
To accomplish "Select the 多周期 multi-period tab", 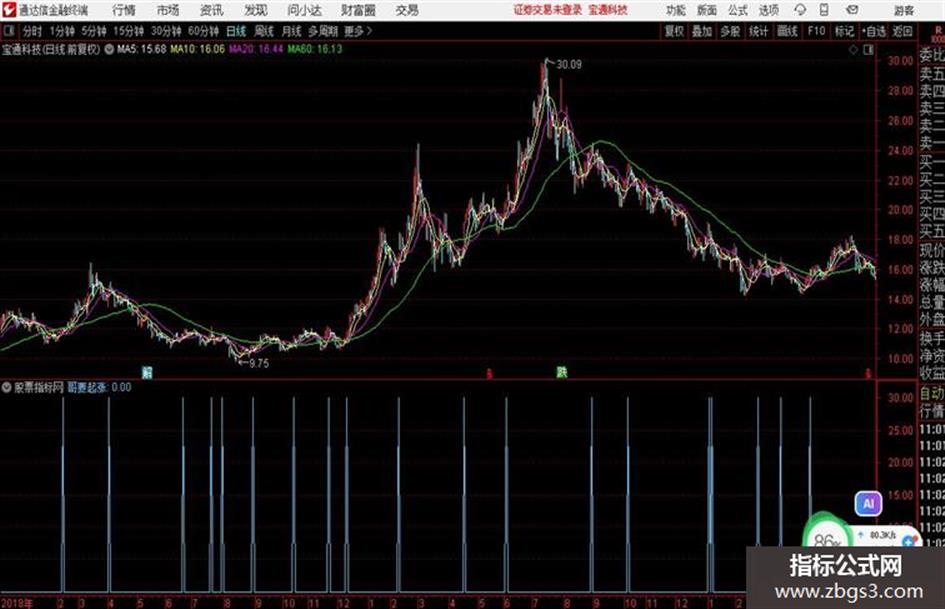I will 323,31.
